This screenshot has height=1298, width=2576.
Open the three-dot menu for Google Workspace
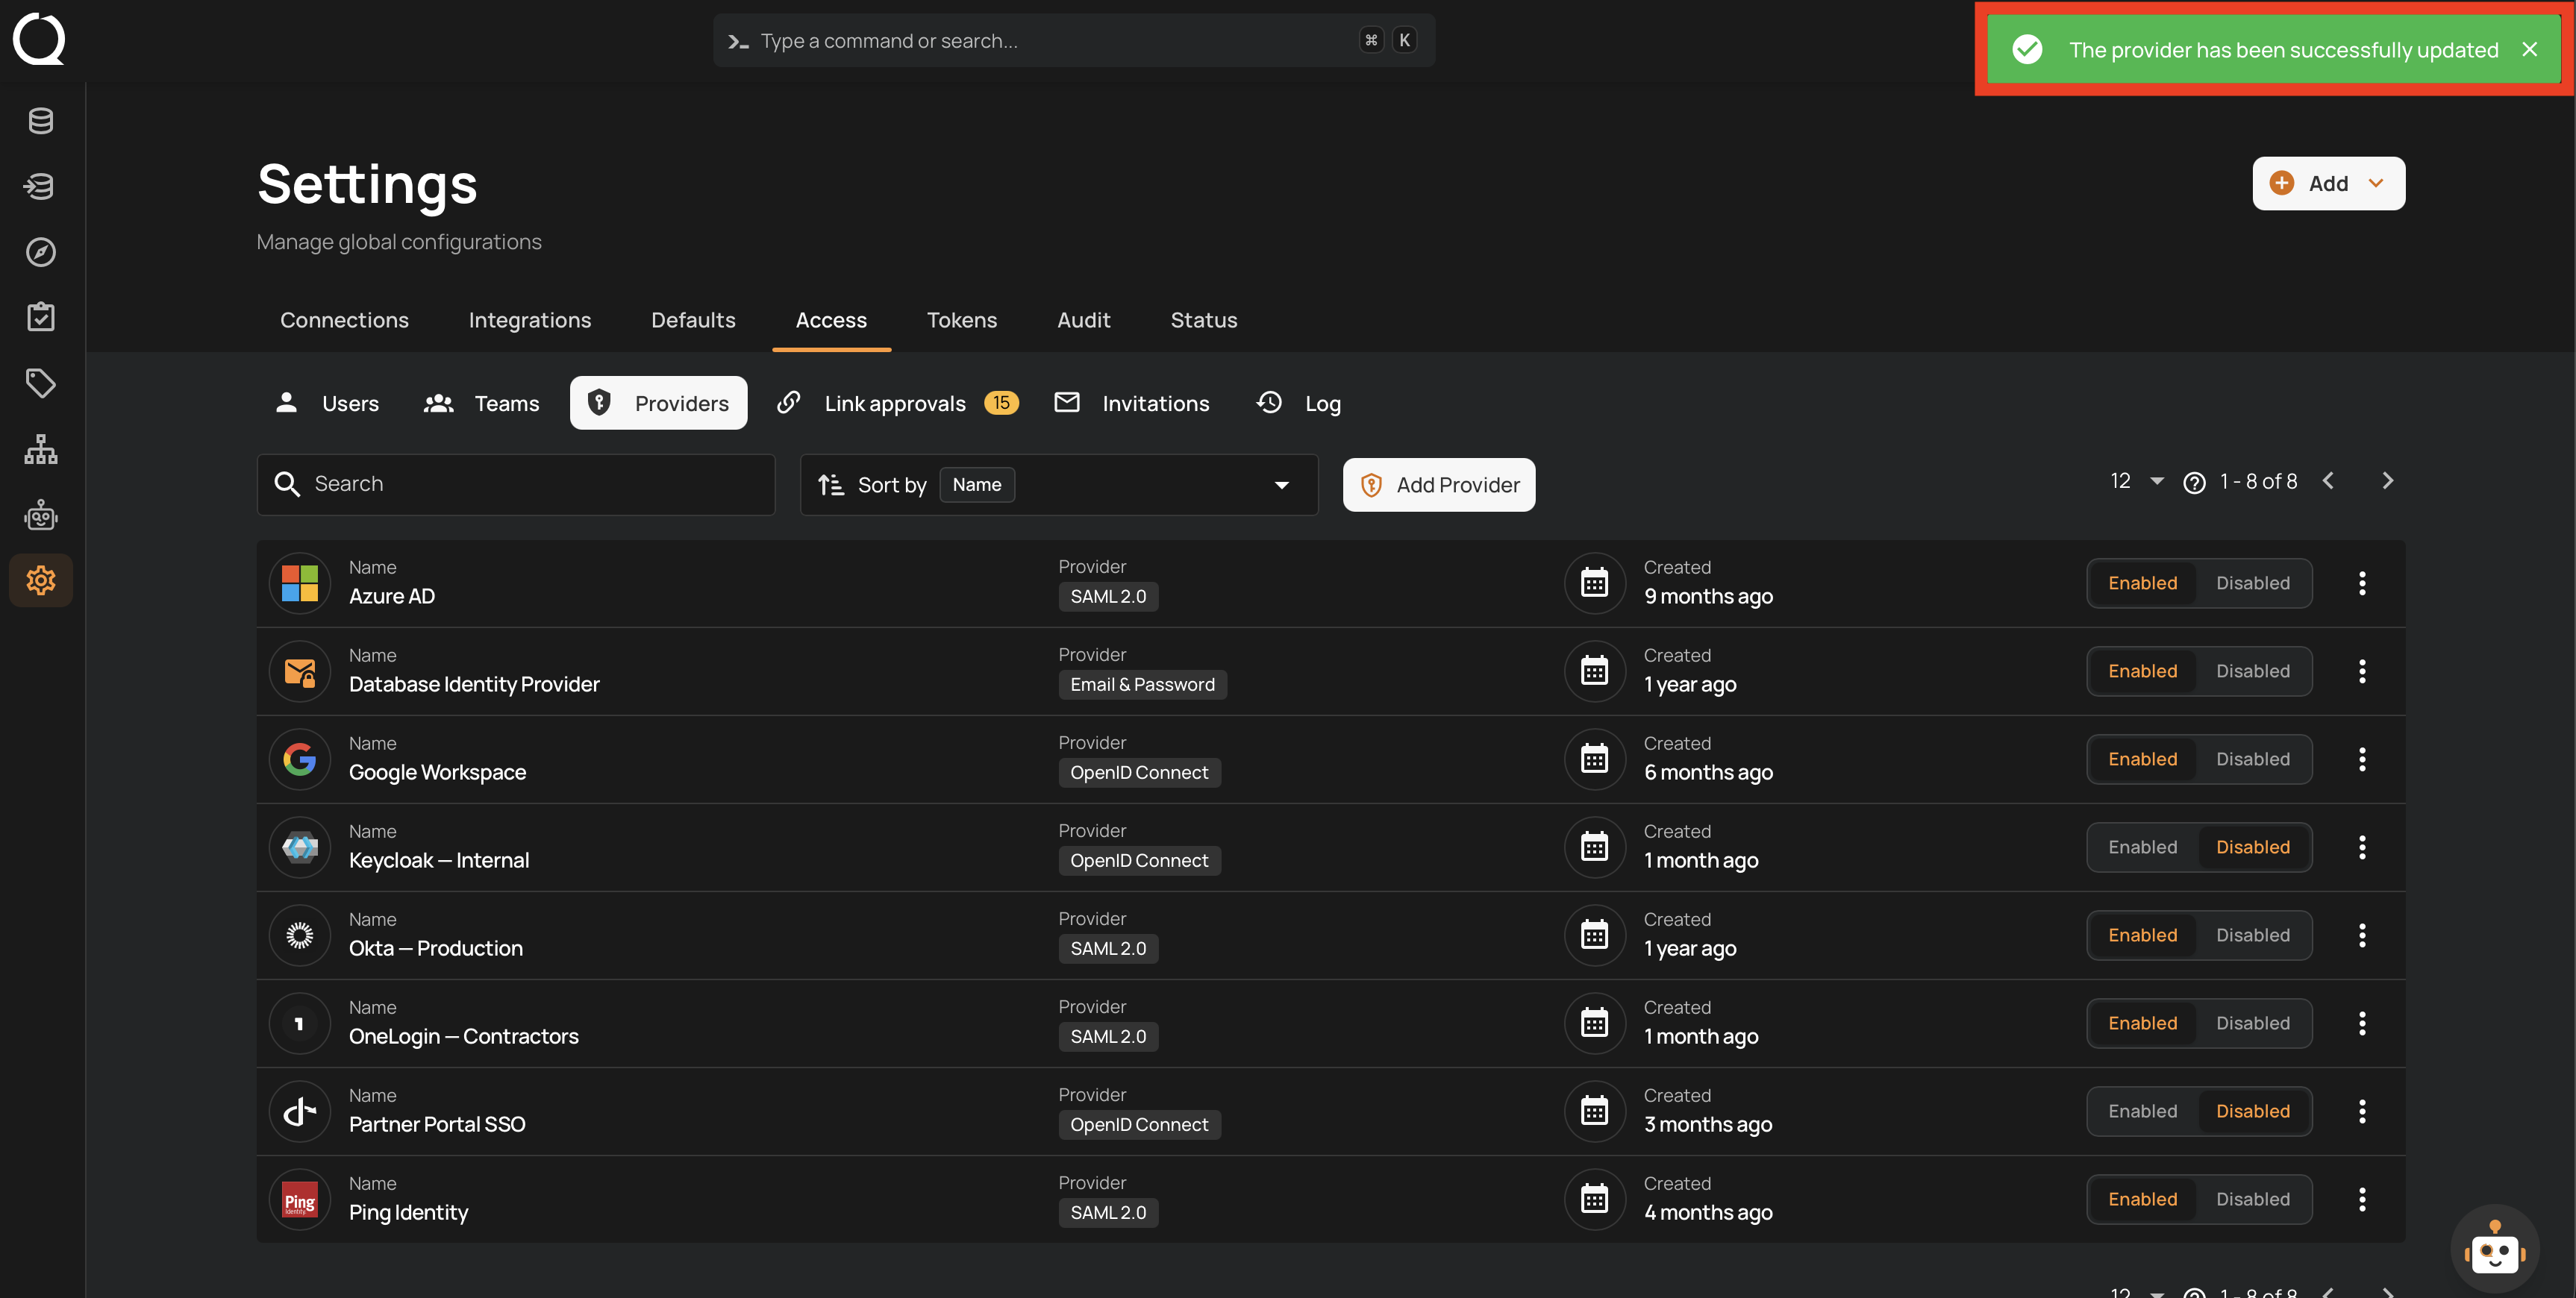pos(2362,759)
